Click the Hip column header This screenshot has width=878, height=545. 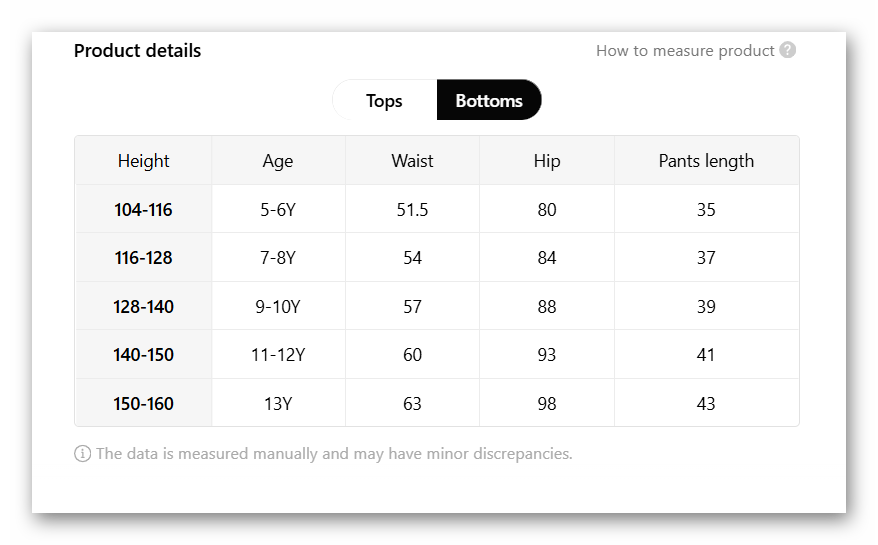click(547, 161)
